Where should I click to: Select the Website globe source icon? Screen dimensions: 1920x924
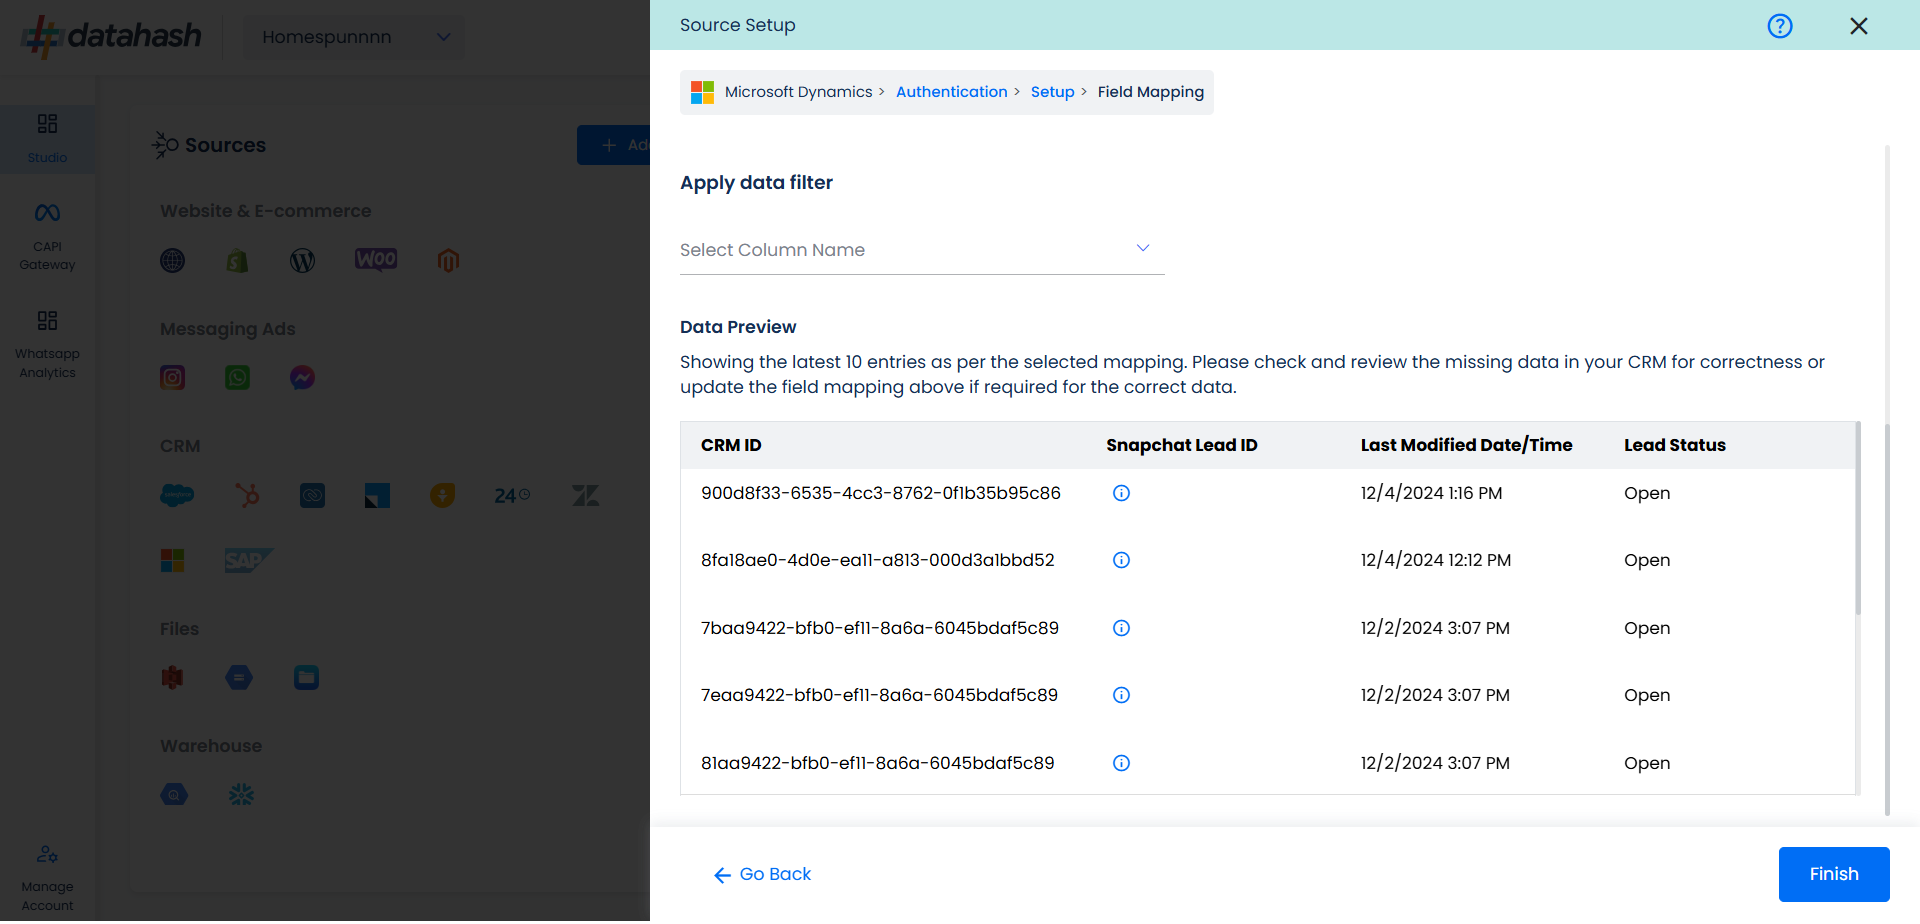tap(173, 261)
